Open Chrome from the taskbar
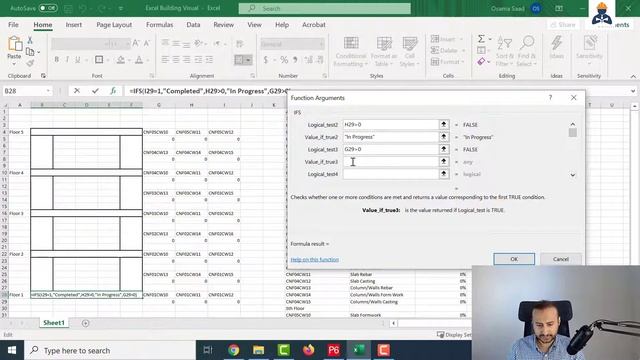The width and height of the screenshot is (640, 360). click(x=233, y=350)
